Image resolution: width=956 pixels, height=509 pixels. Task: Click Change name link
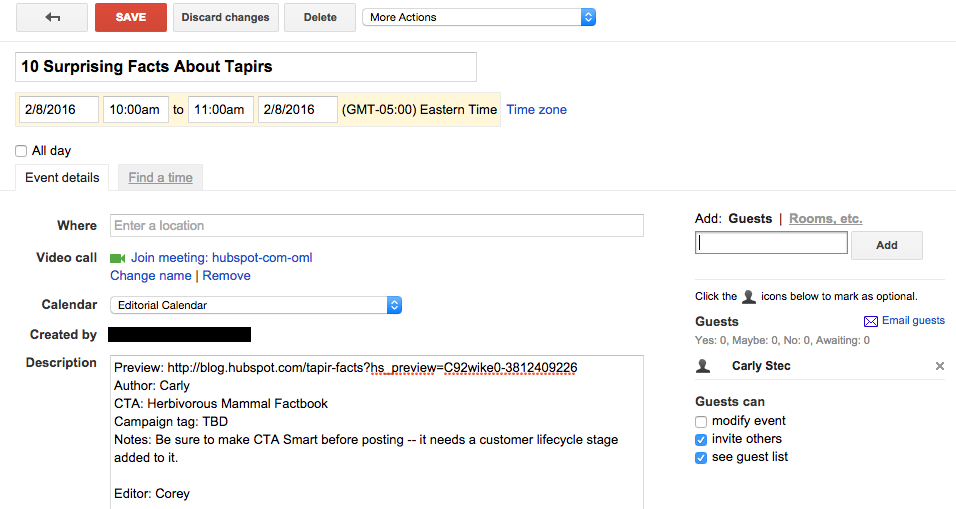click(151, 276)
